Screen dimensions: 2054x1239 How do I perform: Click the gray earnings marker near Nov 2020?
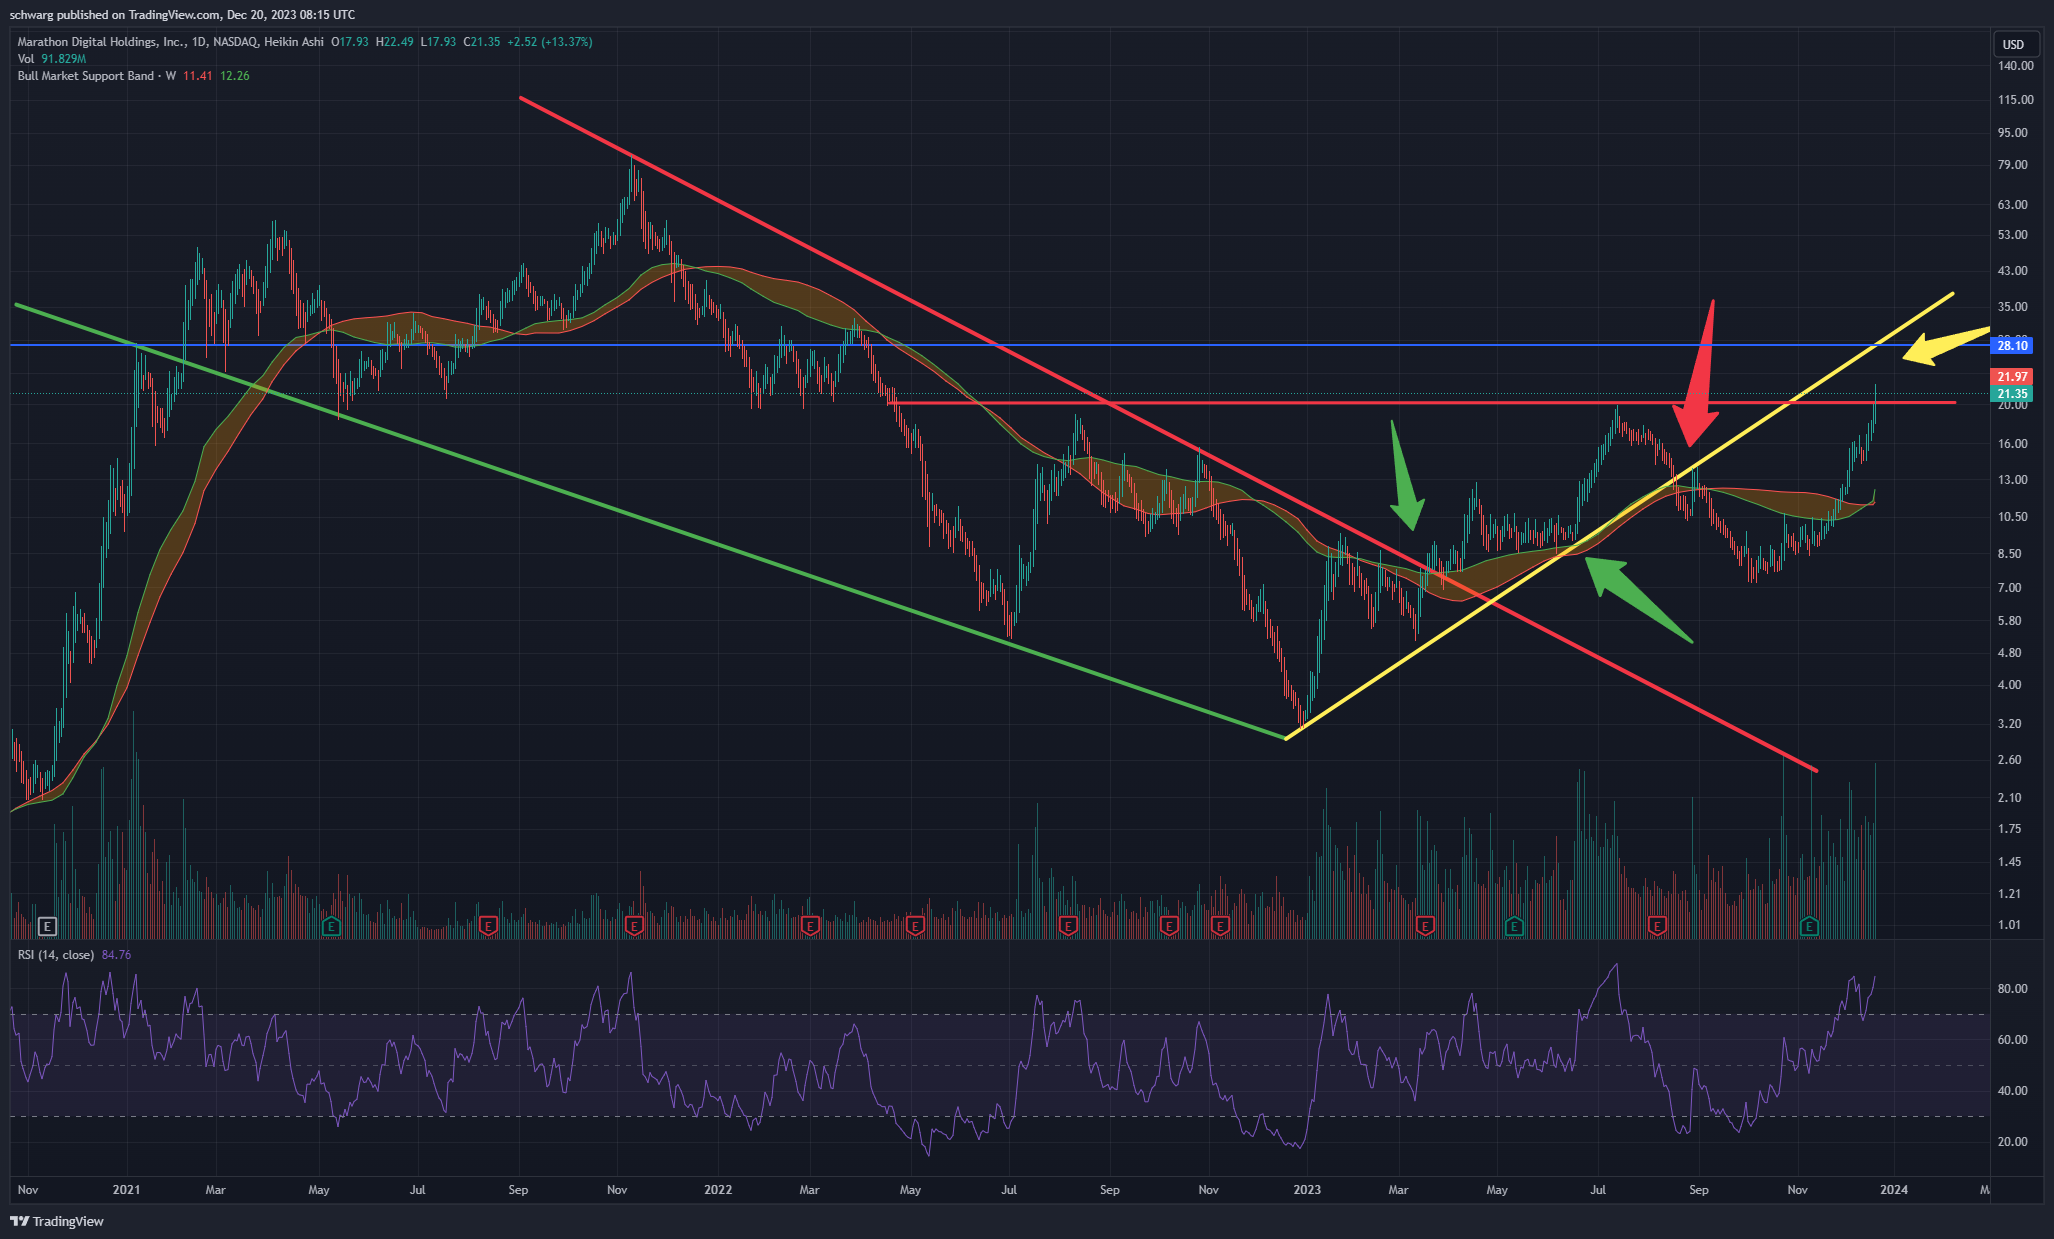[x=47, y=926]
